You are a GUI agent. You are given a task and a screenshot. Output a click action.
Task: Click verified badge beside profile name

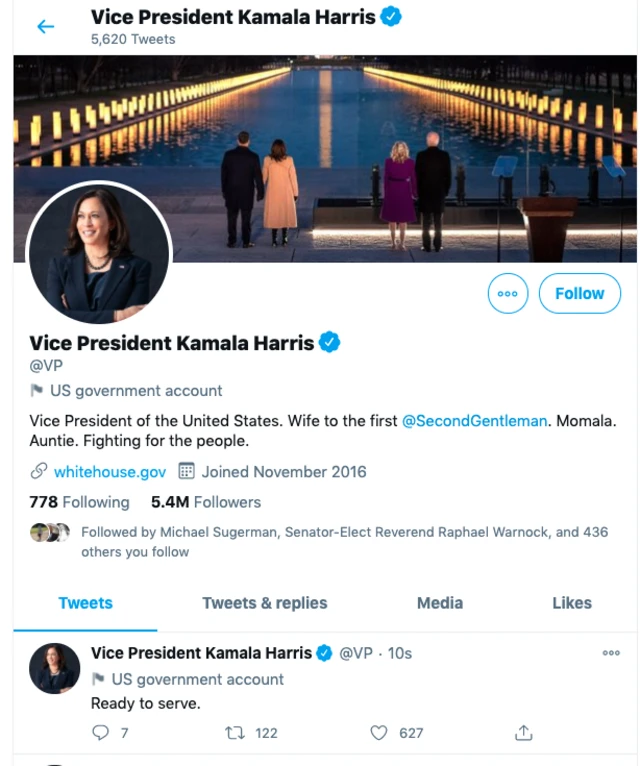(x=330, y=343)
